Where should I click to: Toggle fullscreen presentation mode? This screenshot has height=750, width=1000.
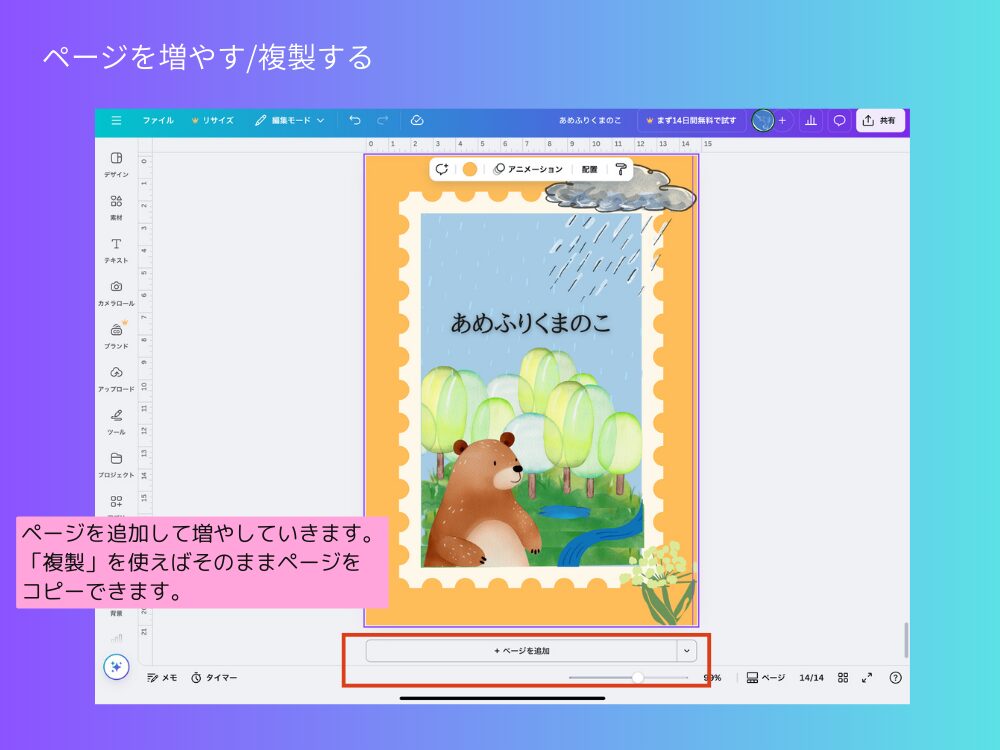869,677
